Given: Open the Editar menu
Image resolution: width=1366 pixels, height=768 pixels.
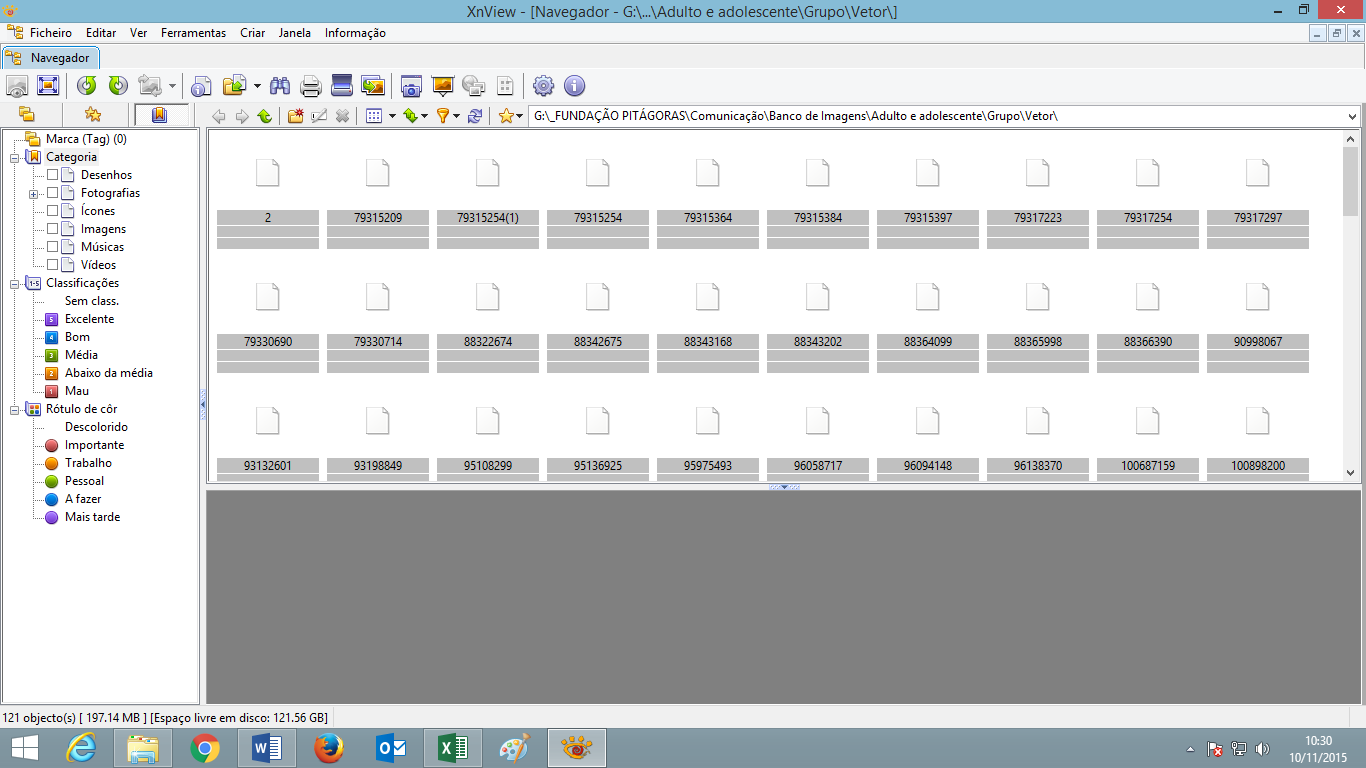Looking at the screenshot, I should tap(101, 33).
